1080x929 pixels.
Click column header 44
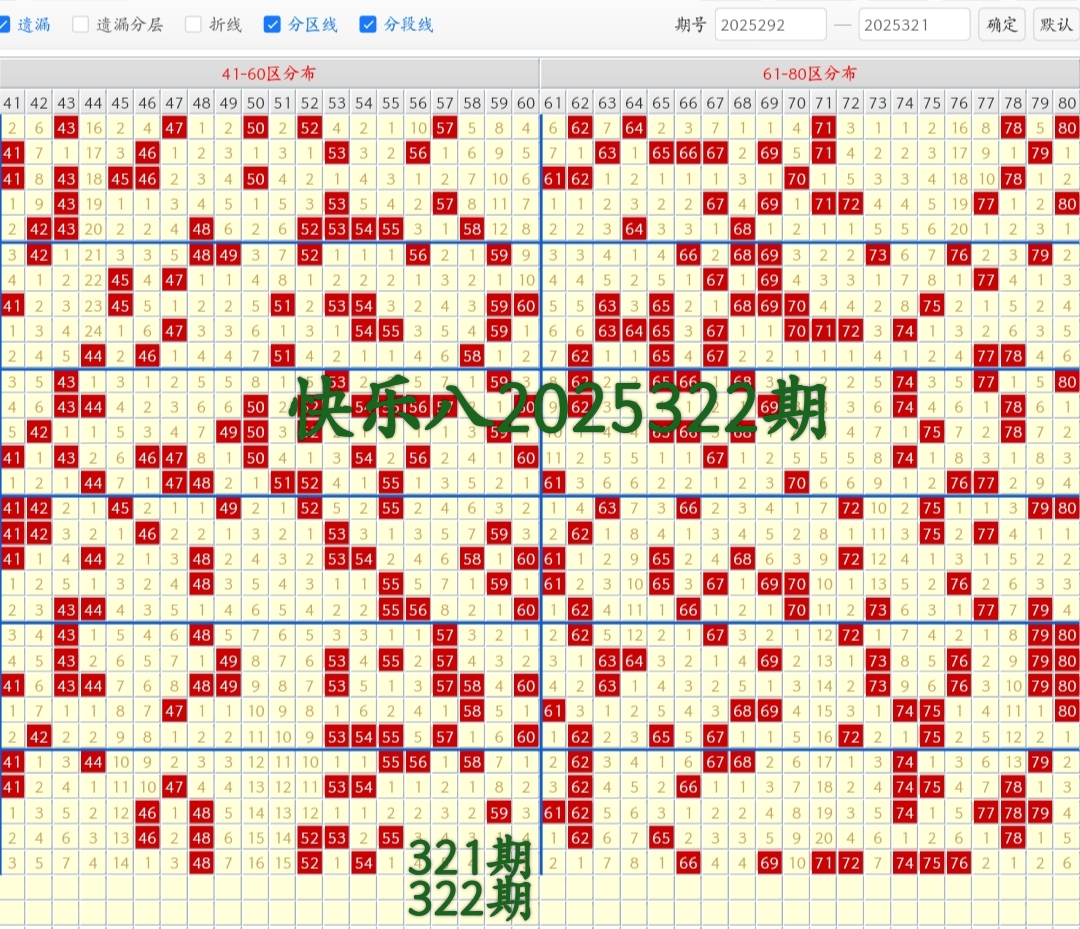(93, 103)
